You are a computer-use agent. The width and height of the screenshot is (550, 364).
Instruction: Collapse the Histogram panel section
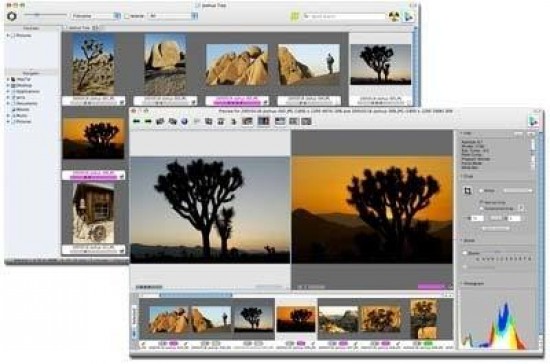tap(462, 283)
